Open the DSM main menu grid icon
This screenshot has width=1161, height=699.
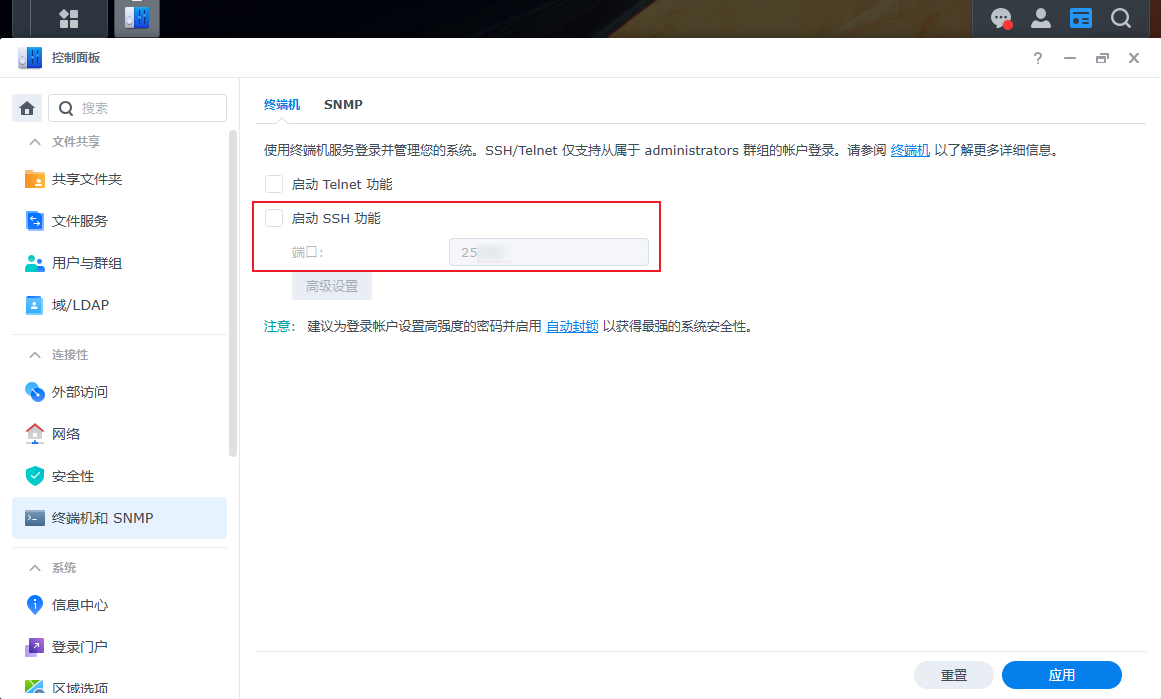tap(69, 18)
